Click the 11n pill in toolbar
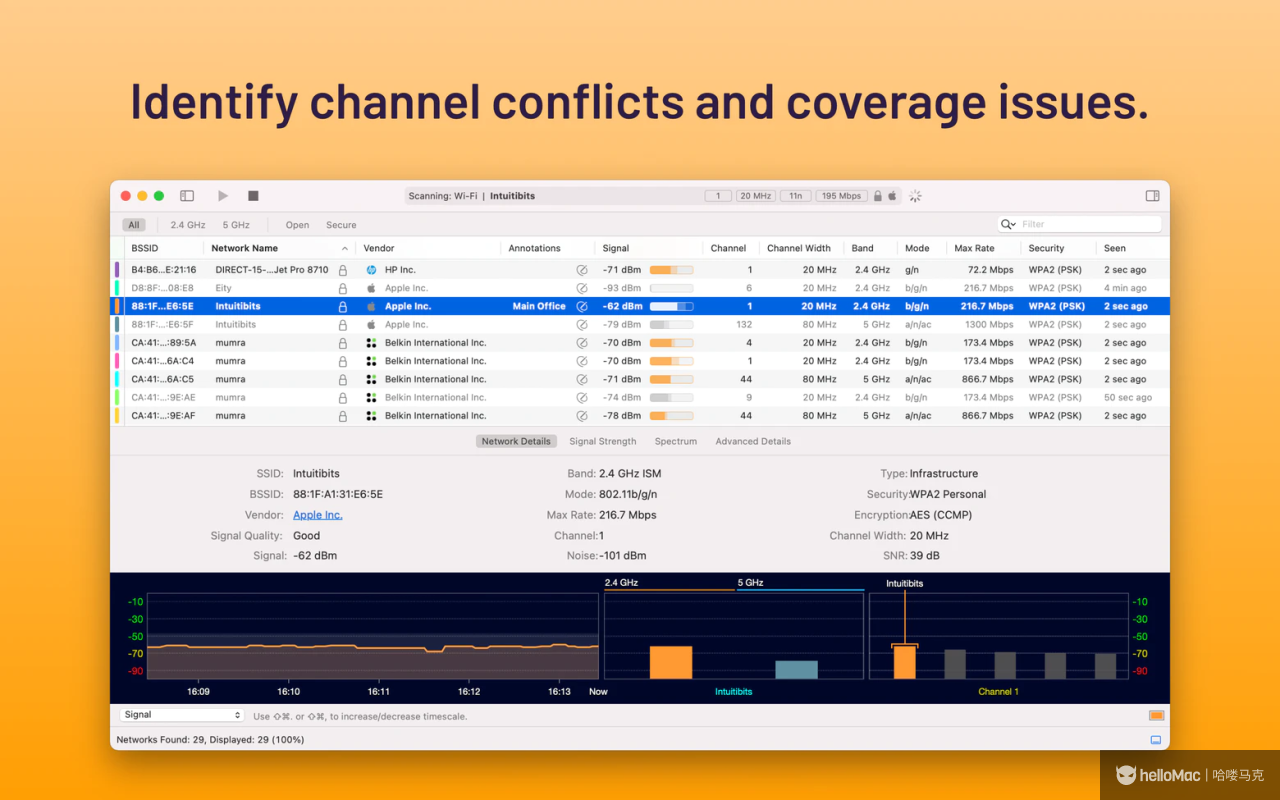Screen dimensions: 1280x800 click(796, 196)
